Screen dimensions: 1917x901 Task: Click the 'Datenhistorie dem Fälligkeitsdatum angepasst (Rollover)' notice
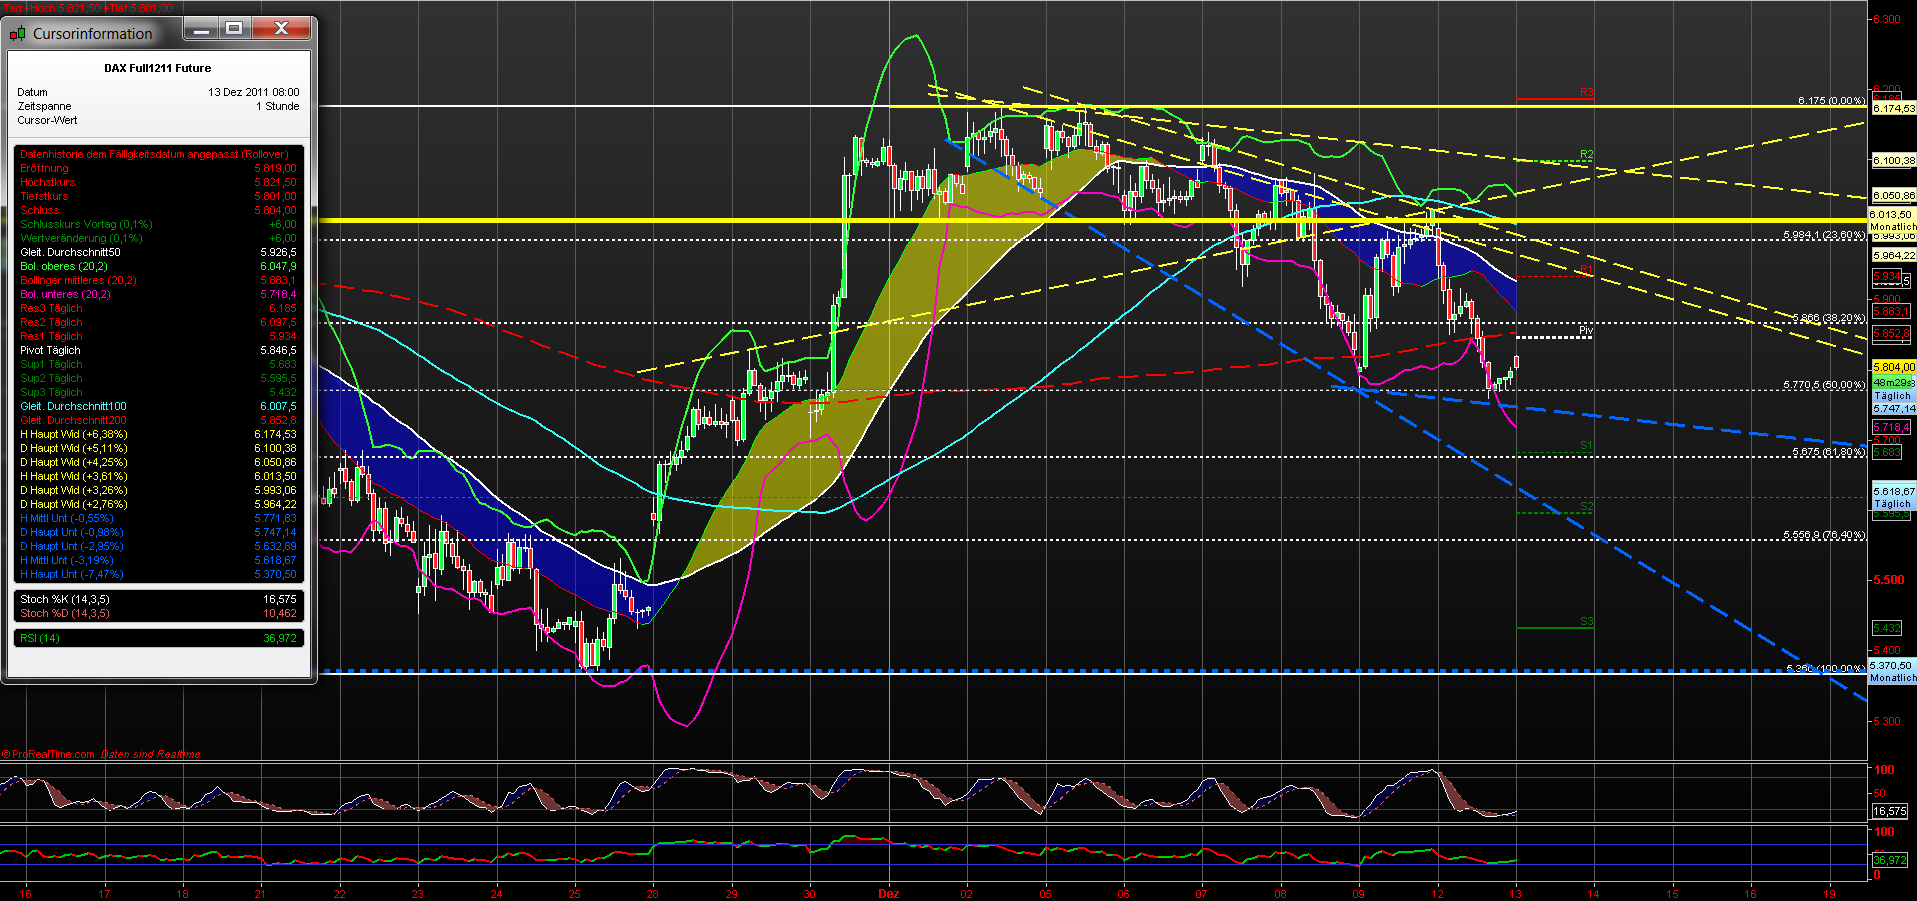coord(153,154)
